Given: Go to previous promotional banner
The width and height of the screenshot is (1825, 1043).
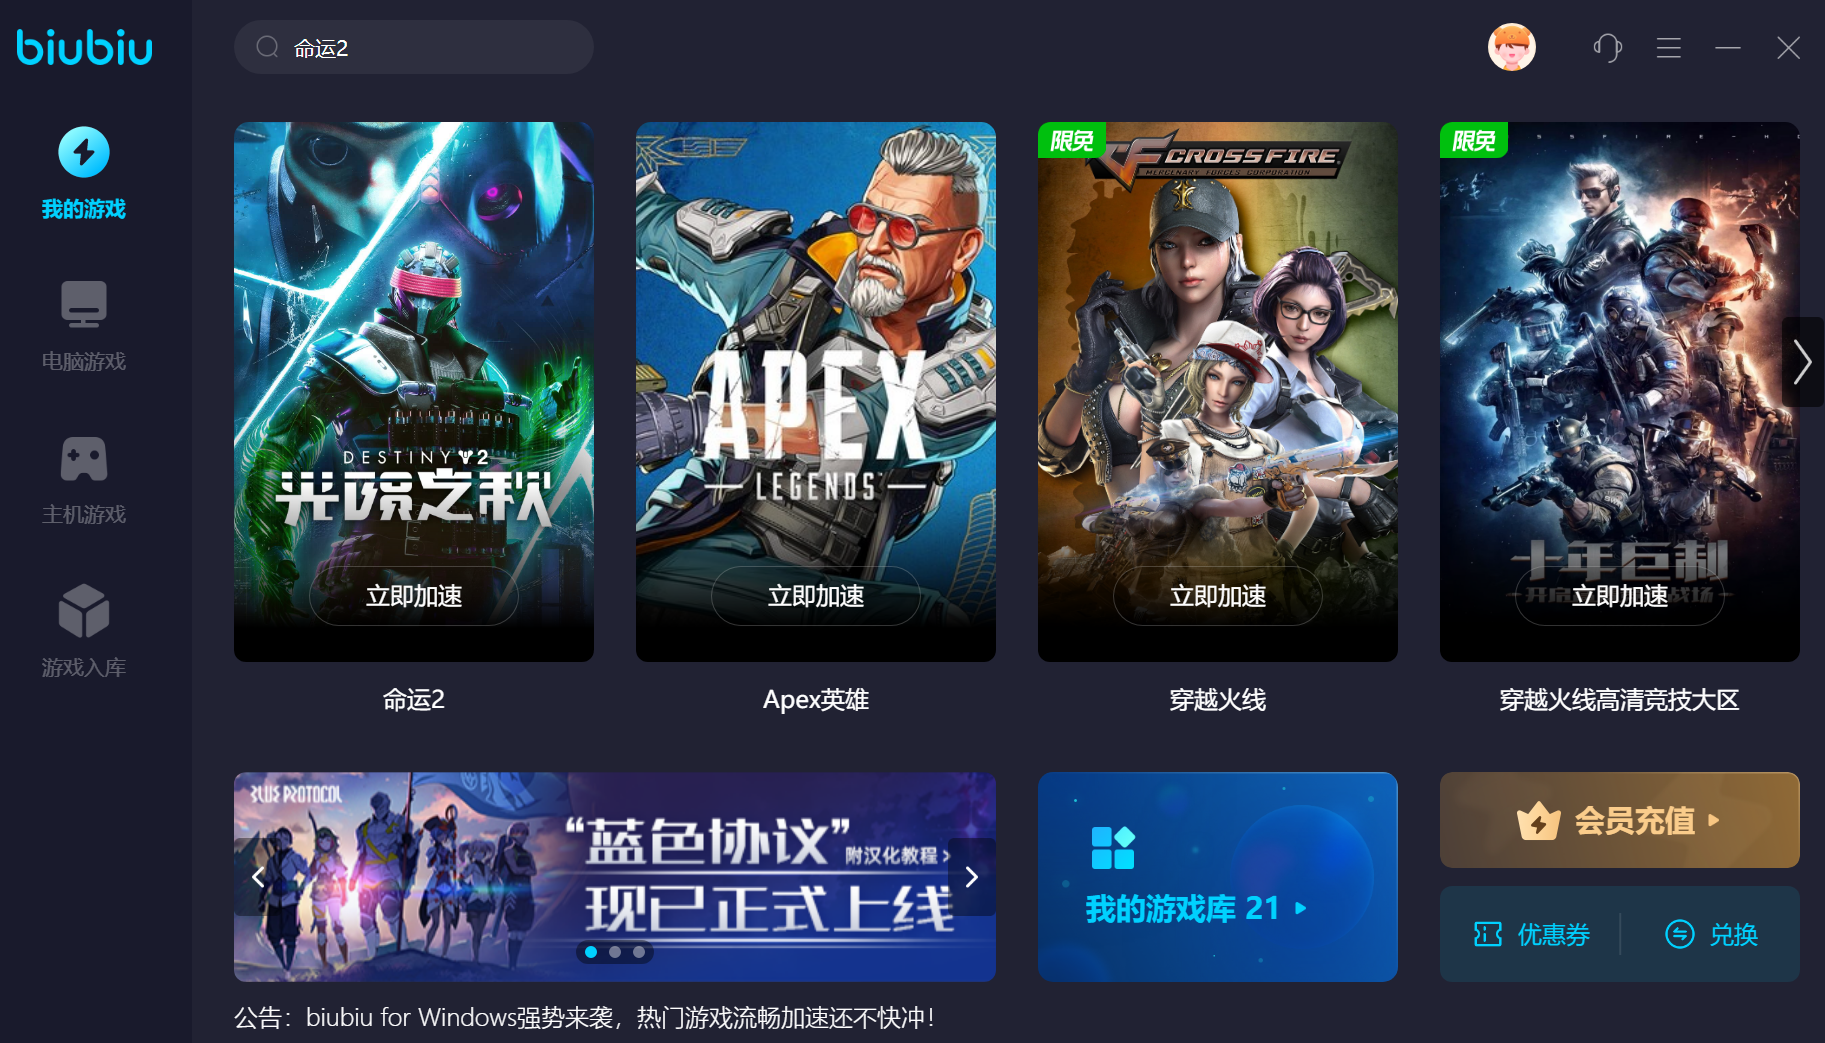Looking at the screenshot, I should 258,877.
